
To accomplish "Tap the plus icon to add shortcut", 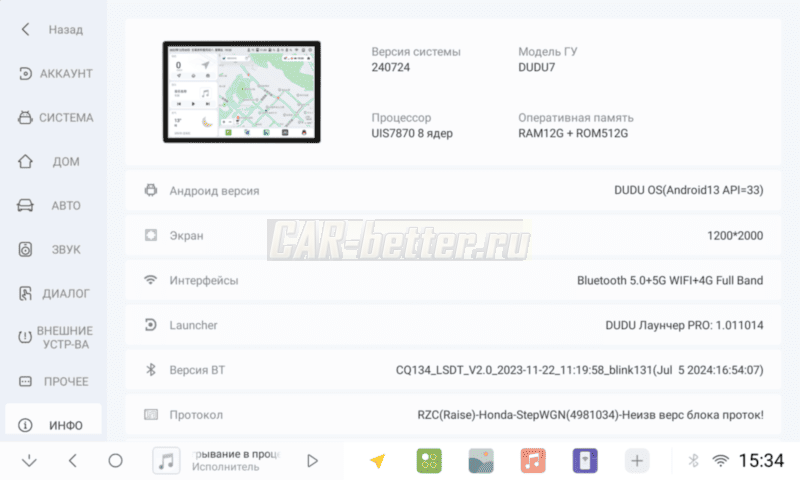I will click(x=637, y=461).
